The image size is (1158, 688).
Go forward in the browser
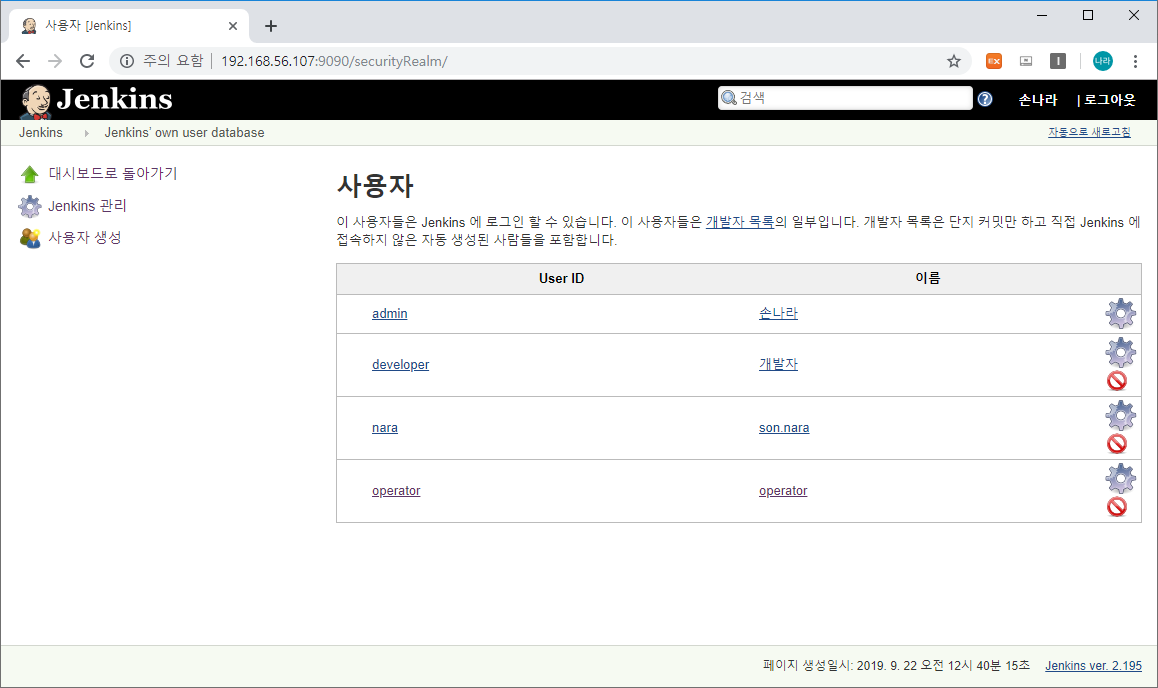pyautogui.click(x=55, y=61)
